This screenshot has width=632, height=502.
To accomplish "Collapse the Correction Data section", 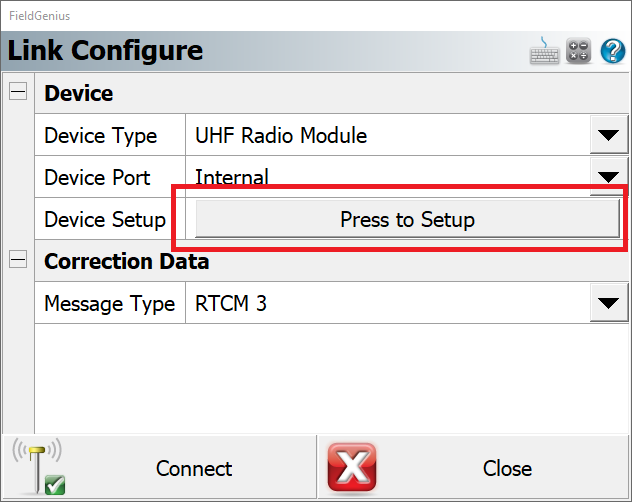I will click(18, 260).
